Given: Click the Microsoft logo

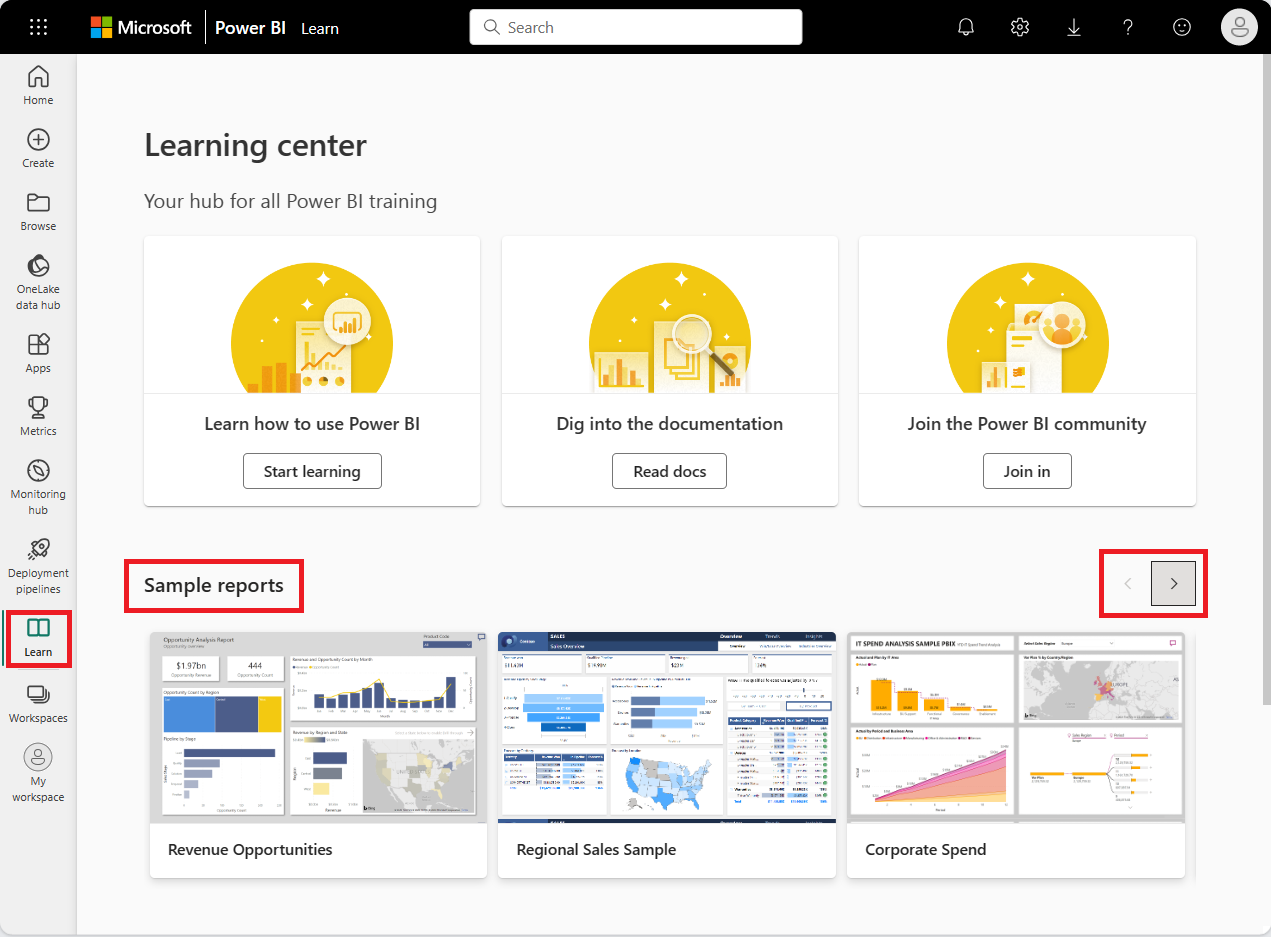Looking at the screenshot, I should (x=141, y=27).
